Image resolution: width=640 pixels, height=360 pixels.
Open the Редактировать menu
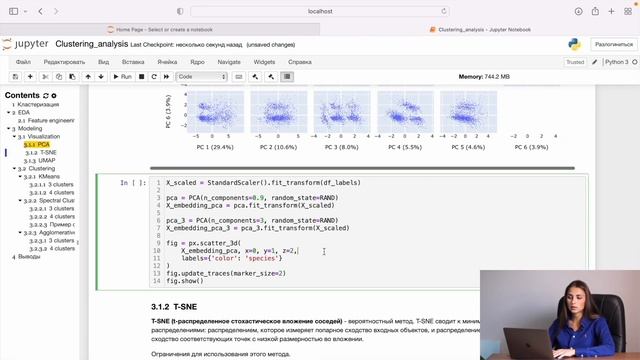[64, 62]
